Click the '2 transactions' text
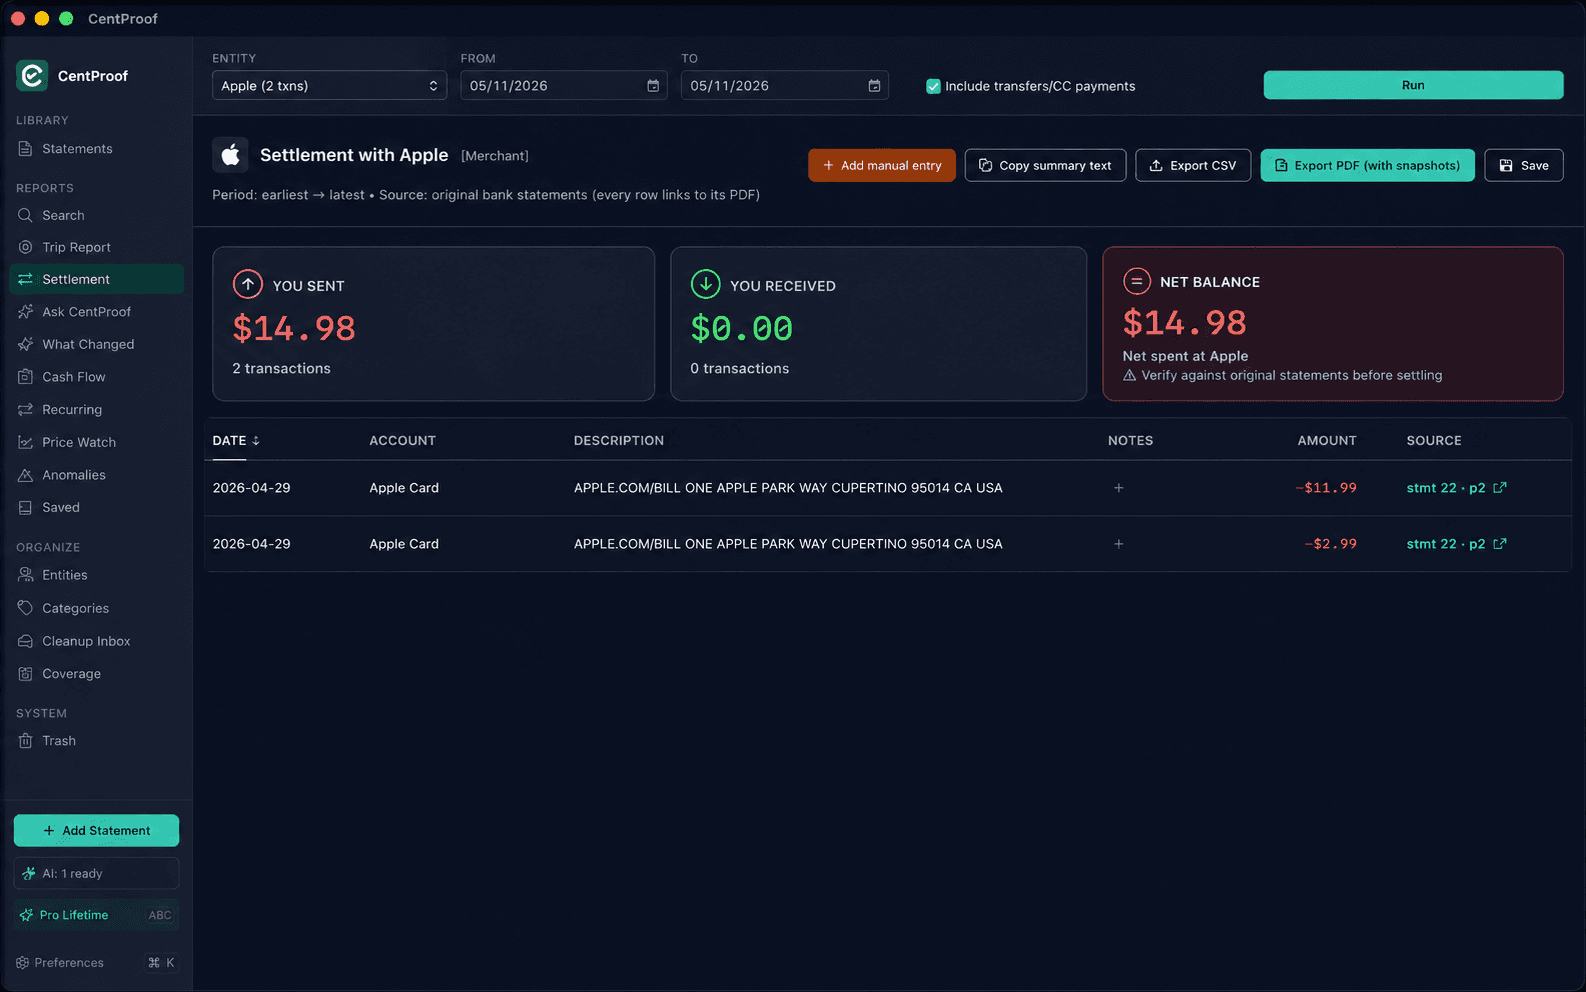Viewport: 1586px width, 992px height. click(281, 369)
